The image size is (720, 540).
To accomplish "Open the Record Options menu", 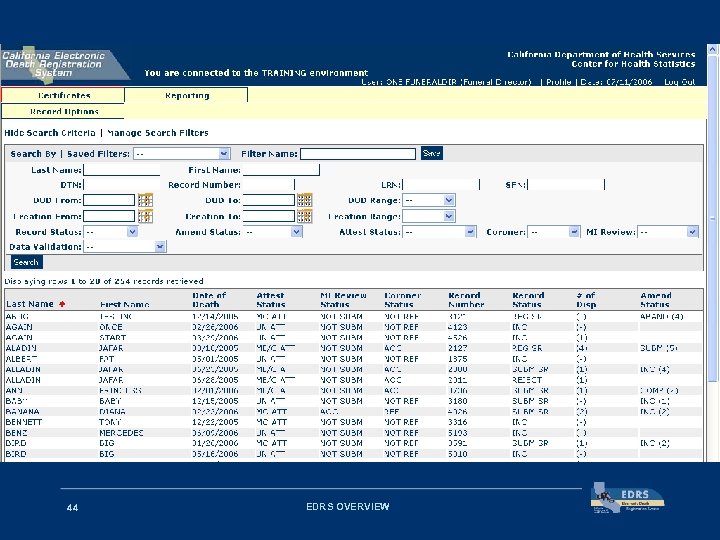I will tap(63, 112).
